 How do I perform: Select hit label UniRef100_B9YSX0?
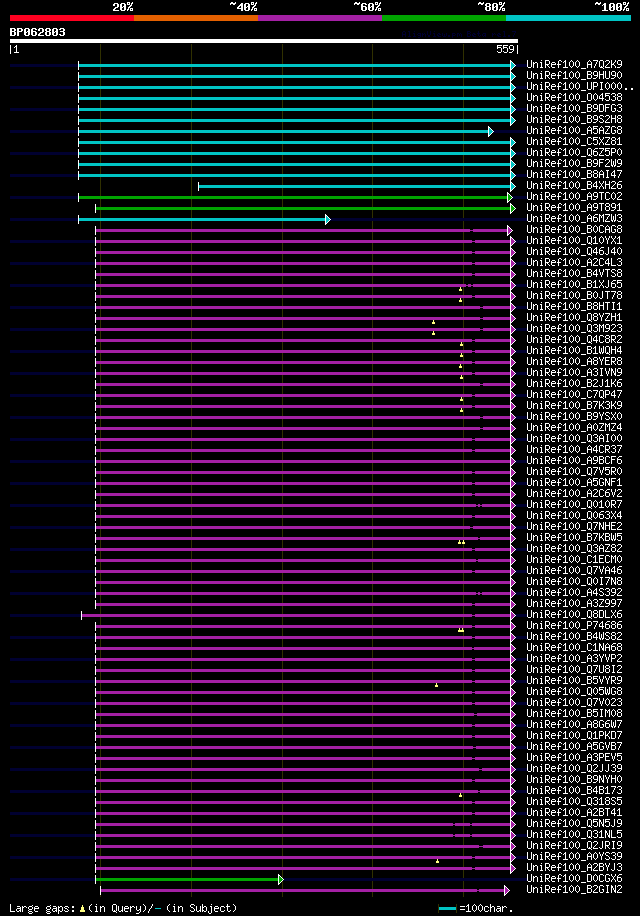point(574,417)
